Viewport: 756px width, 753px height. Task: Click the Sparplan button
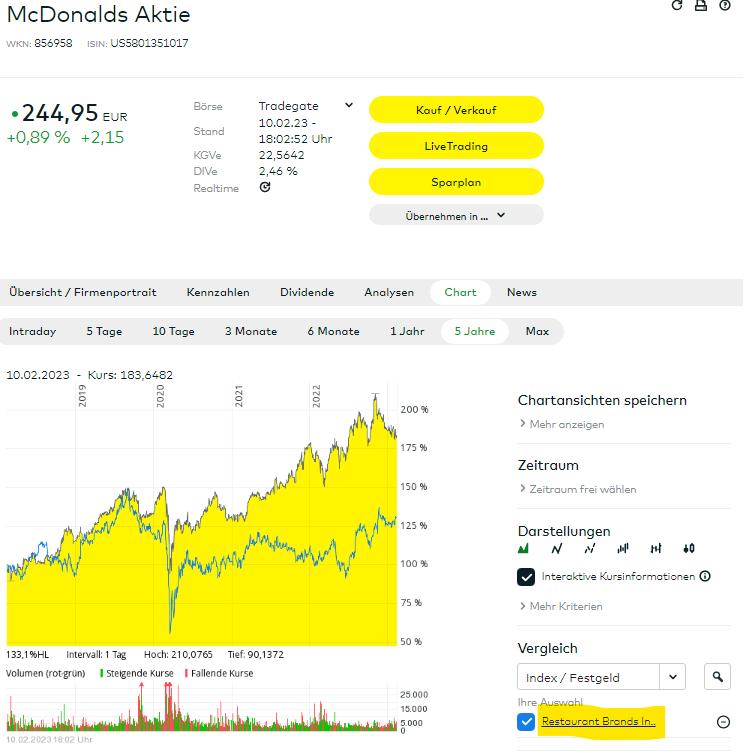tap(456, 182)
